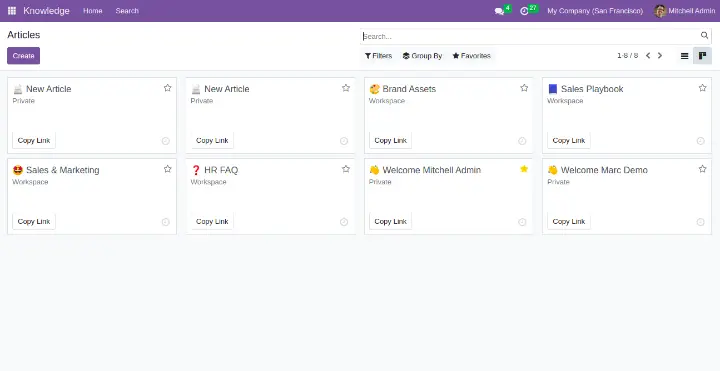Go to next page arrow

660,56
